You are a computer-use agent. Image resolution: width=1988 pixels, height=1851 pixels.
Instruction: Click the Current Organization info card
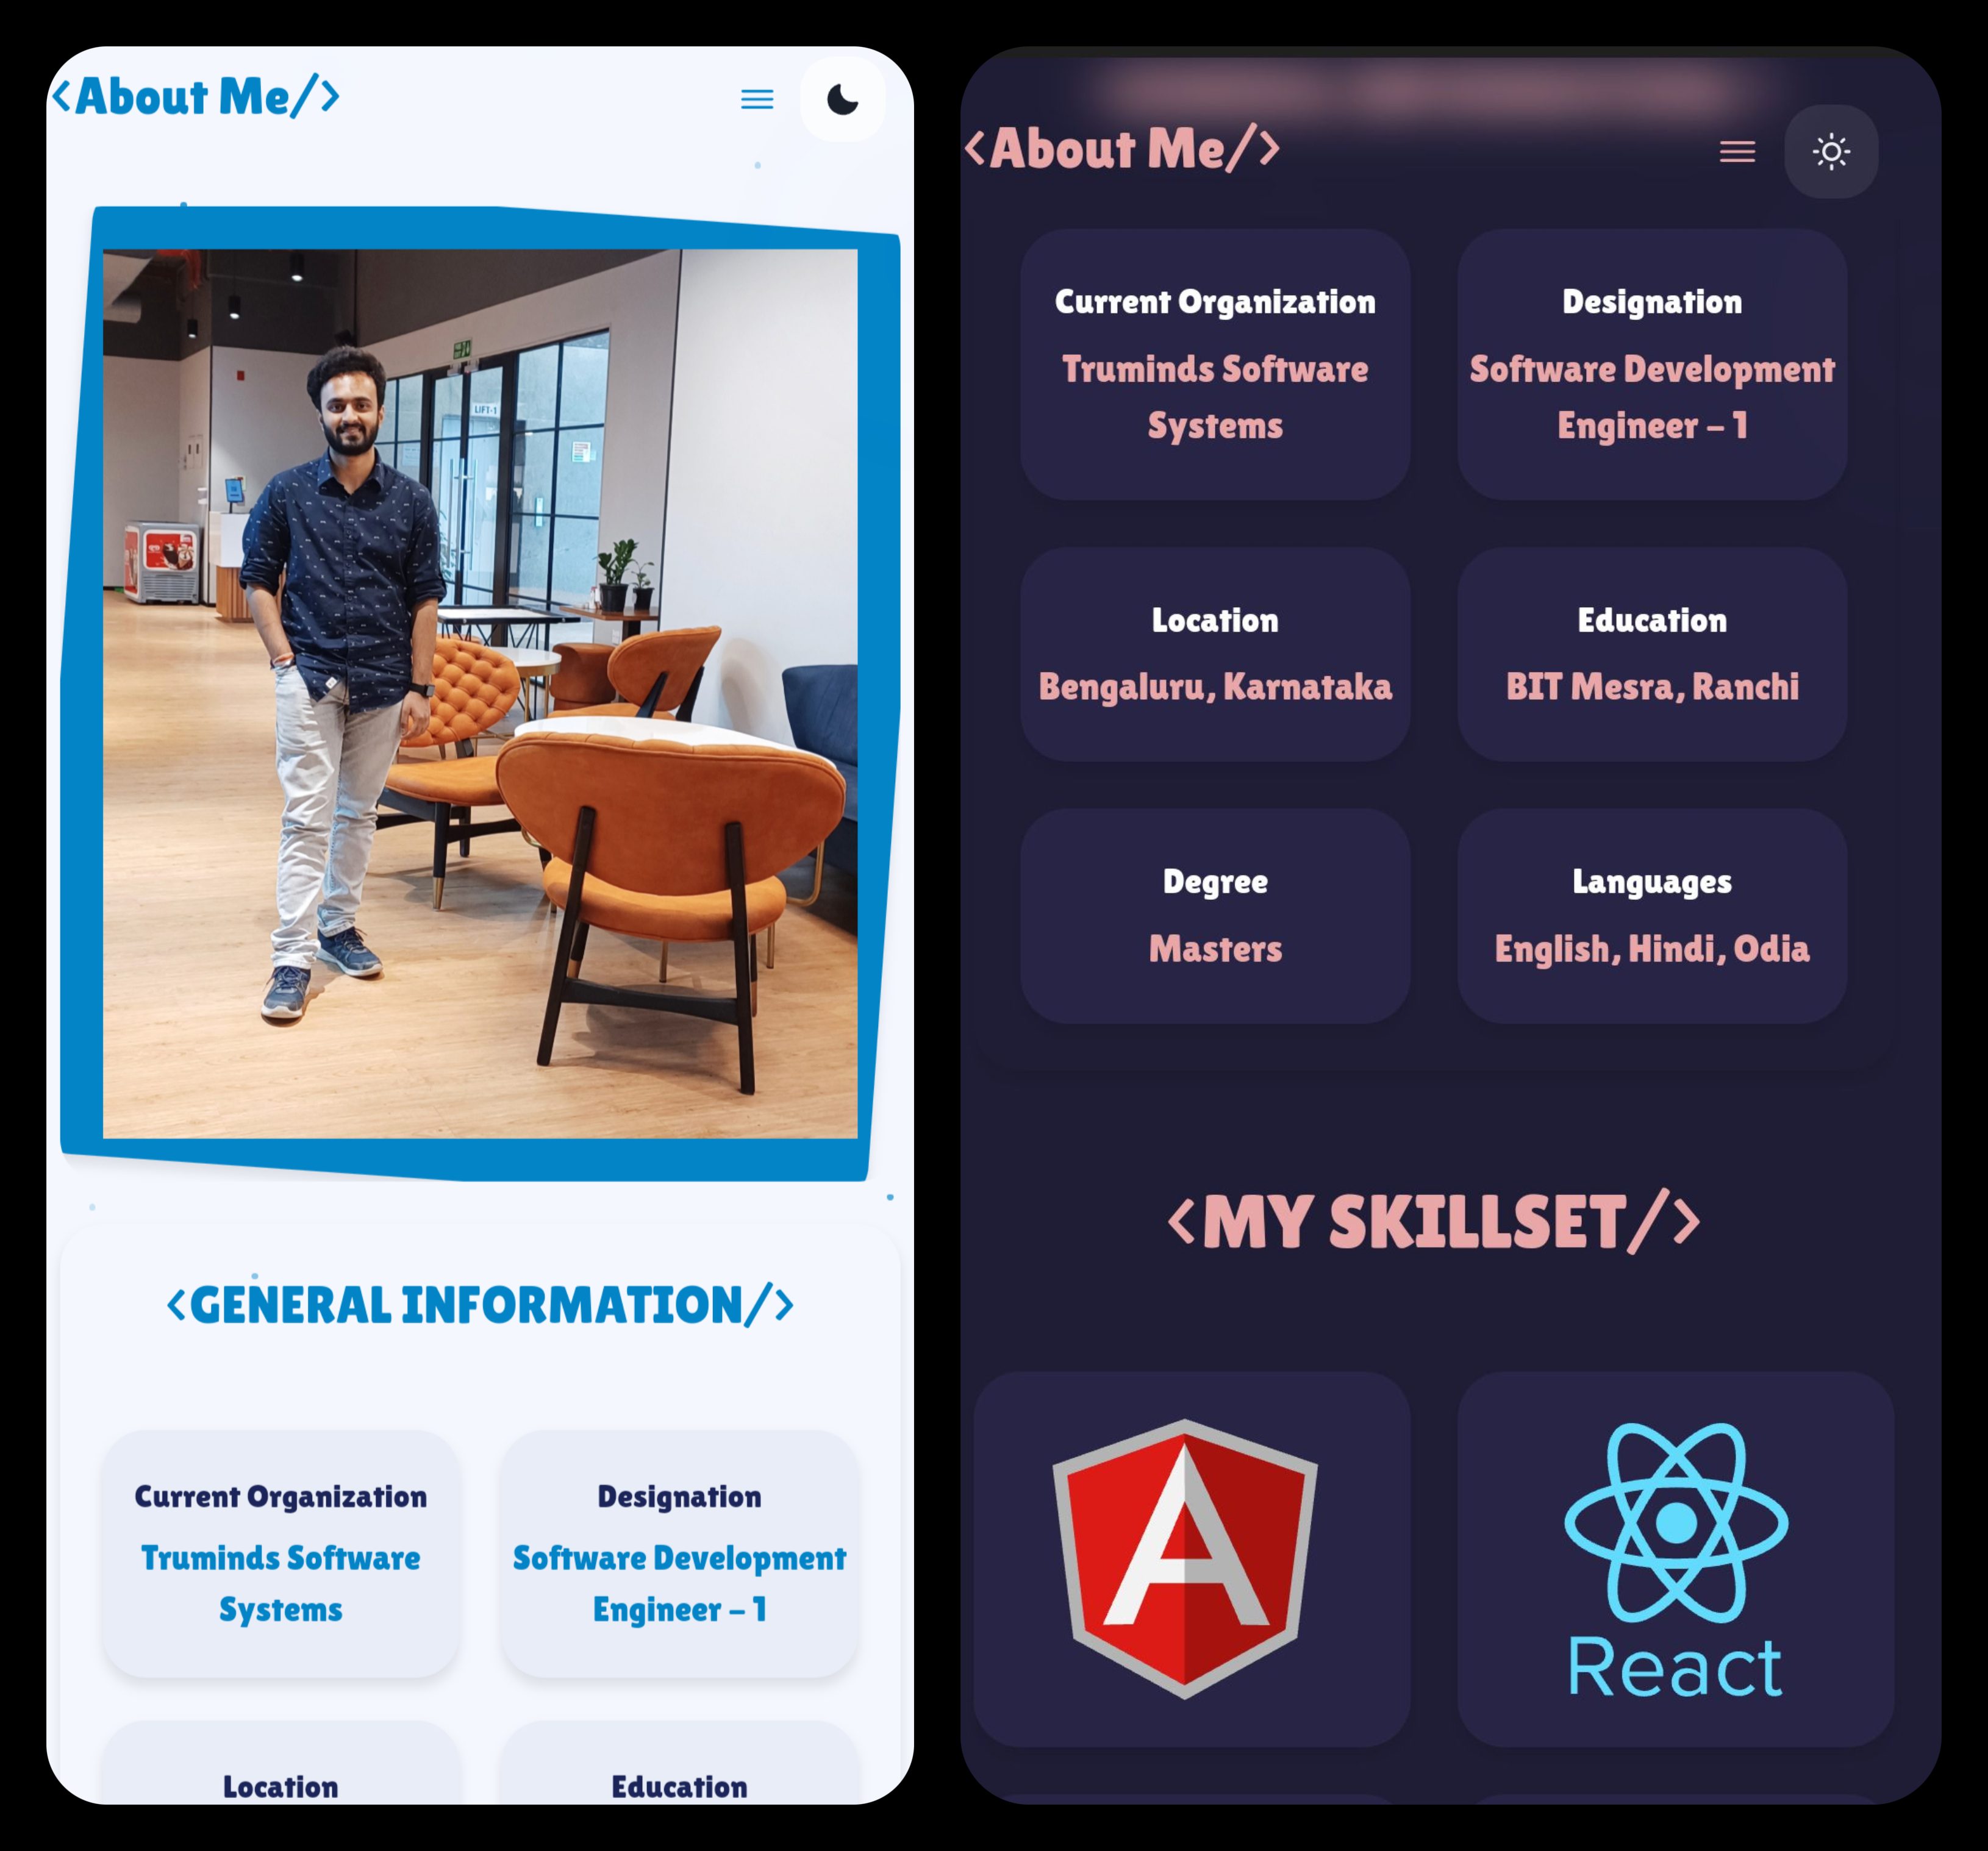pyautogui.click(x=1214, y=365)
